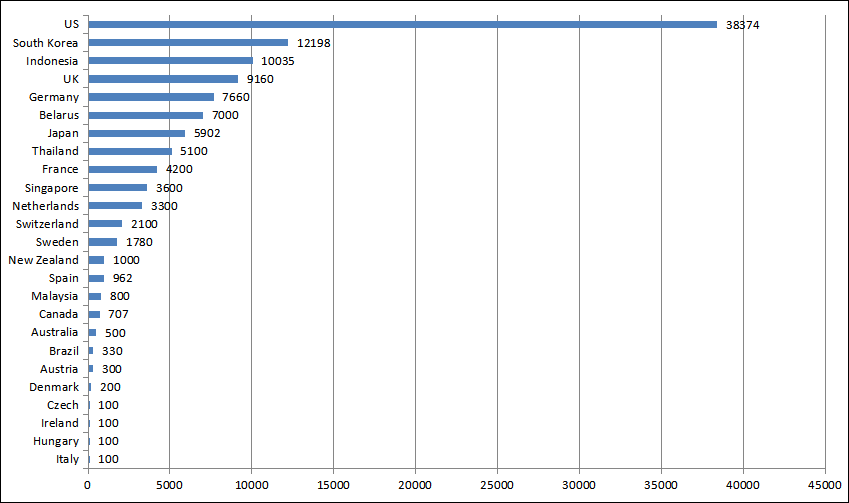
Task: Select the 38374 data label
Action: [743, 24]
